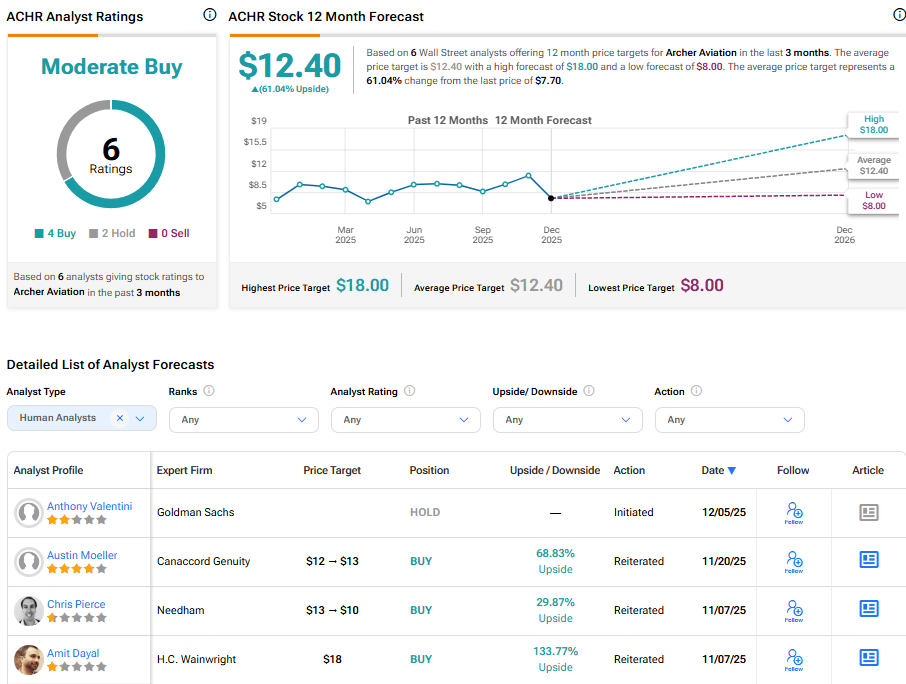Open H.C. Wainwright article icon
This screenshot has height=684, width=906.
[869, 659]
